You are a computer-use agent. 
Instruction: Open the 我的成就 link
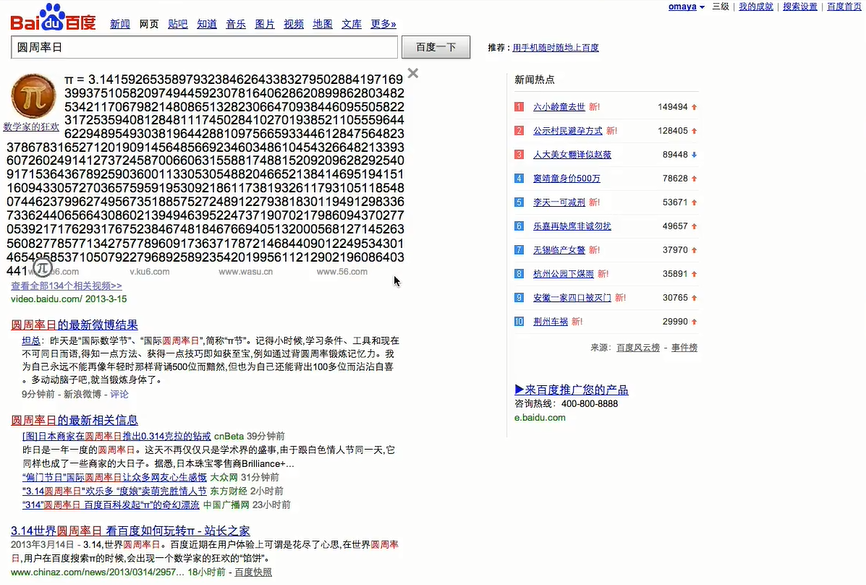[x=756, y=7]
